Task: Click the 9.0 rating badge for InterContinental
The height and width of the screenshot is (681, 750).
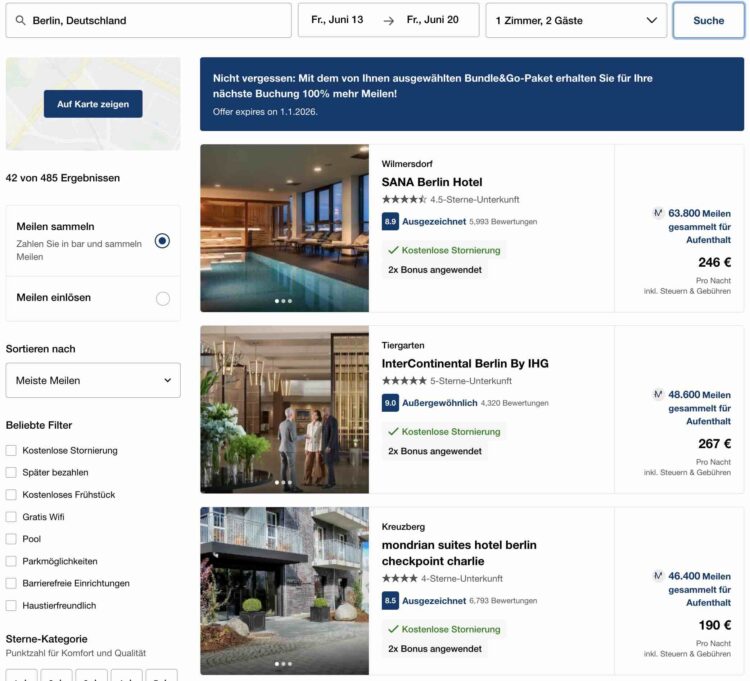Action: 390,403
